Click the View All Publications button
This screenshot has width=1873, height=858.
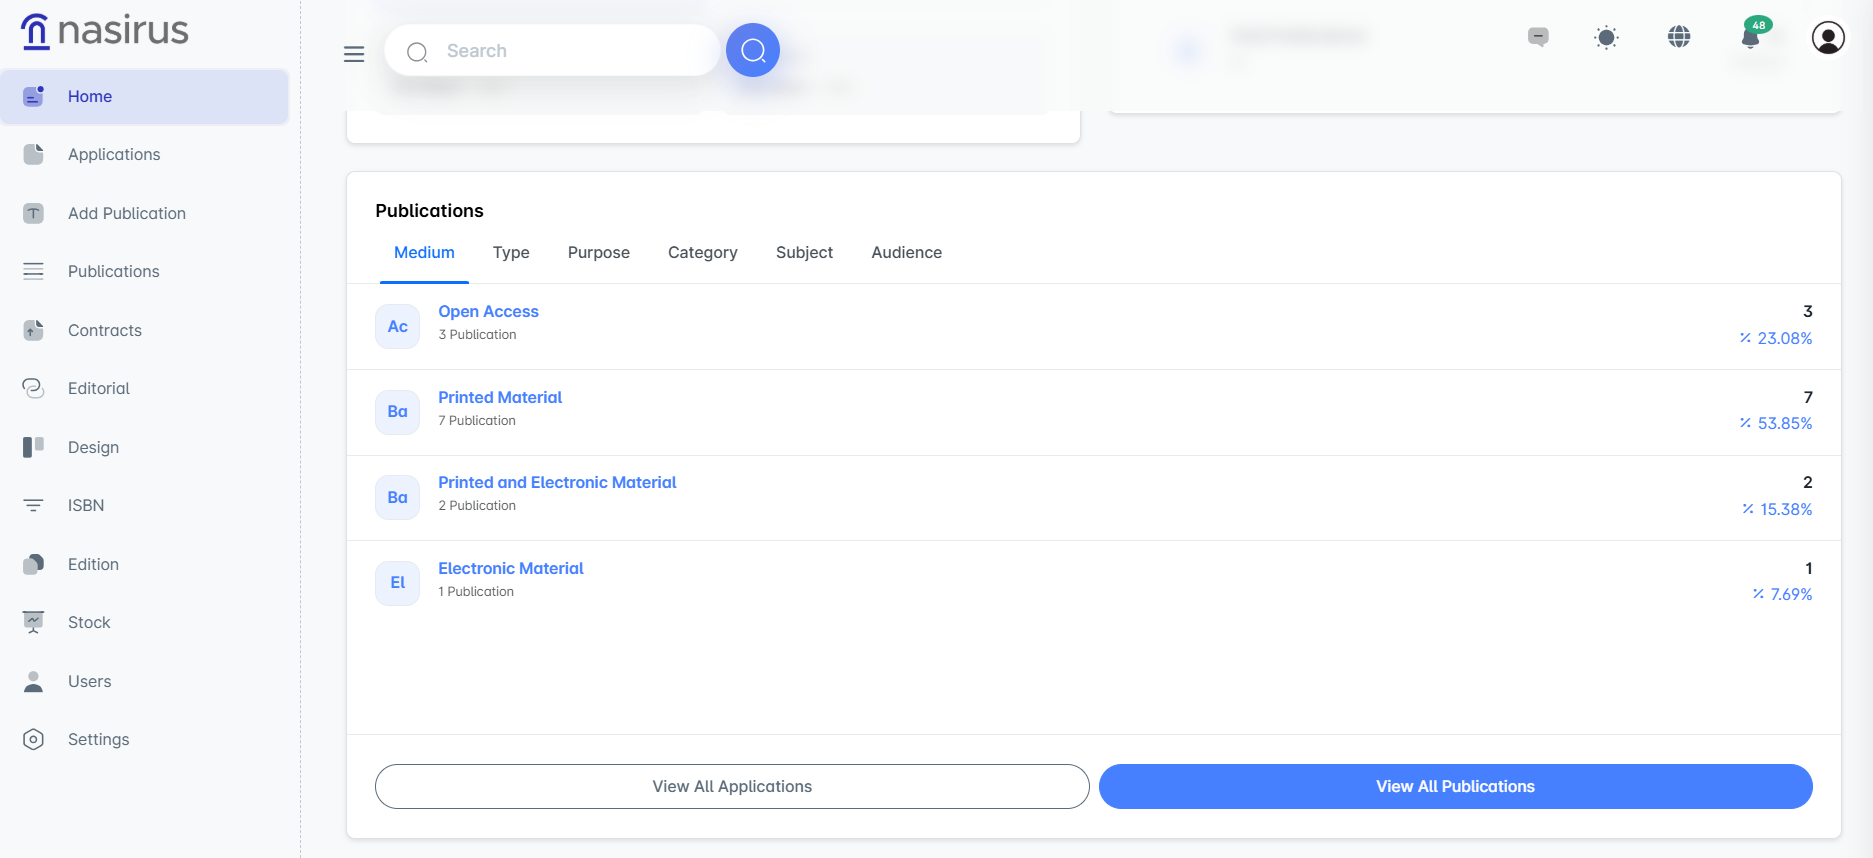(1455, 786)
